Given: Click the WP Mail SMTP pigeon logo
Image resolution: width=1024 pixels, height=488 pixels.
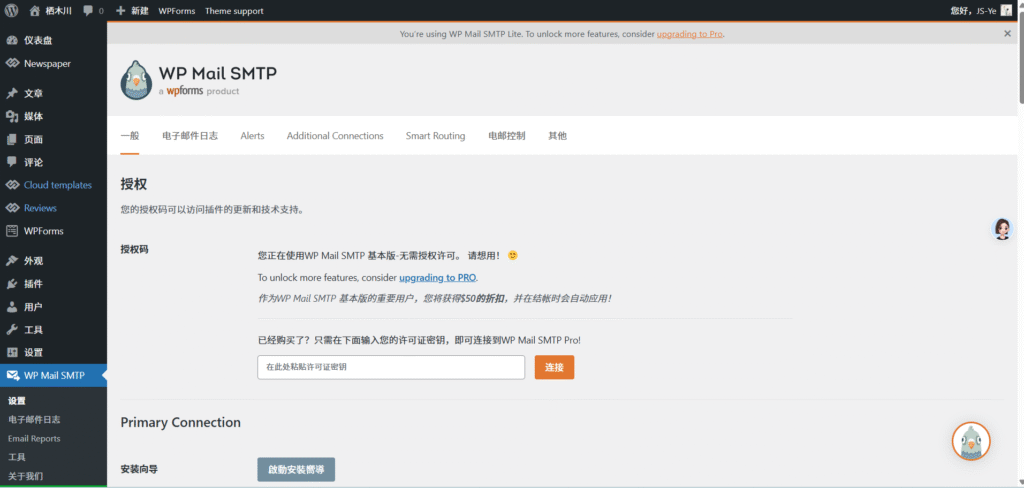Looking at the screenshot, I should (136, 80).
